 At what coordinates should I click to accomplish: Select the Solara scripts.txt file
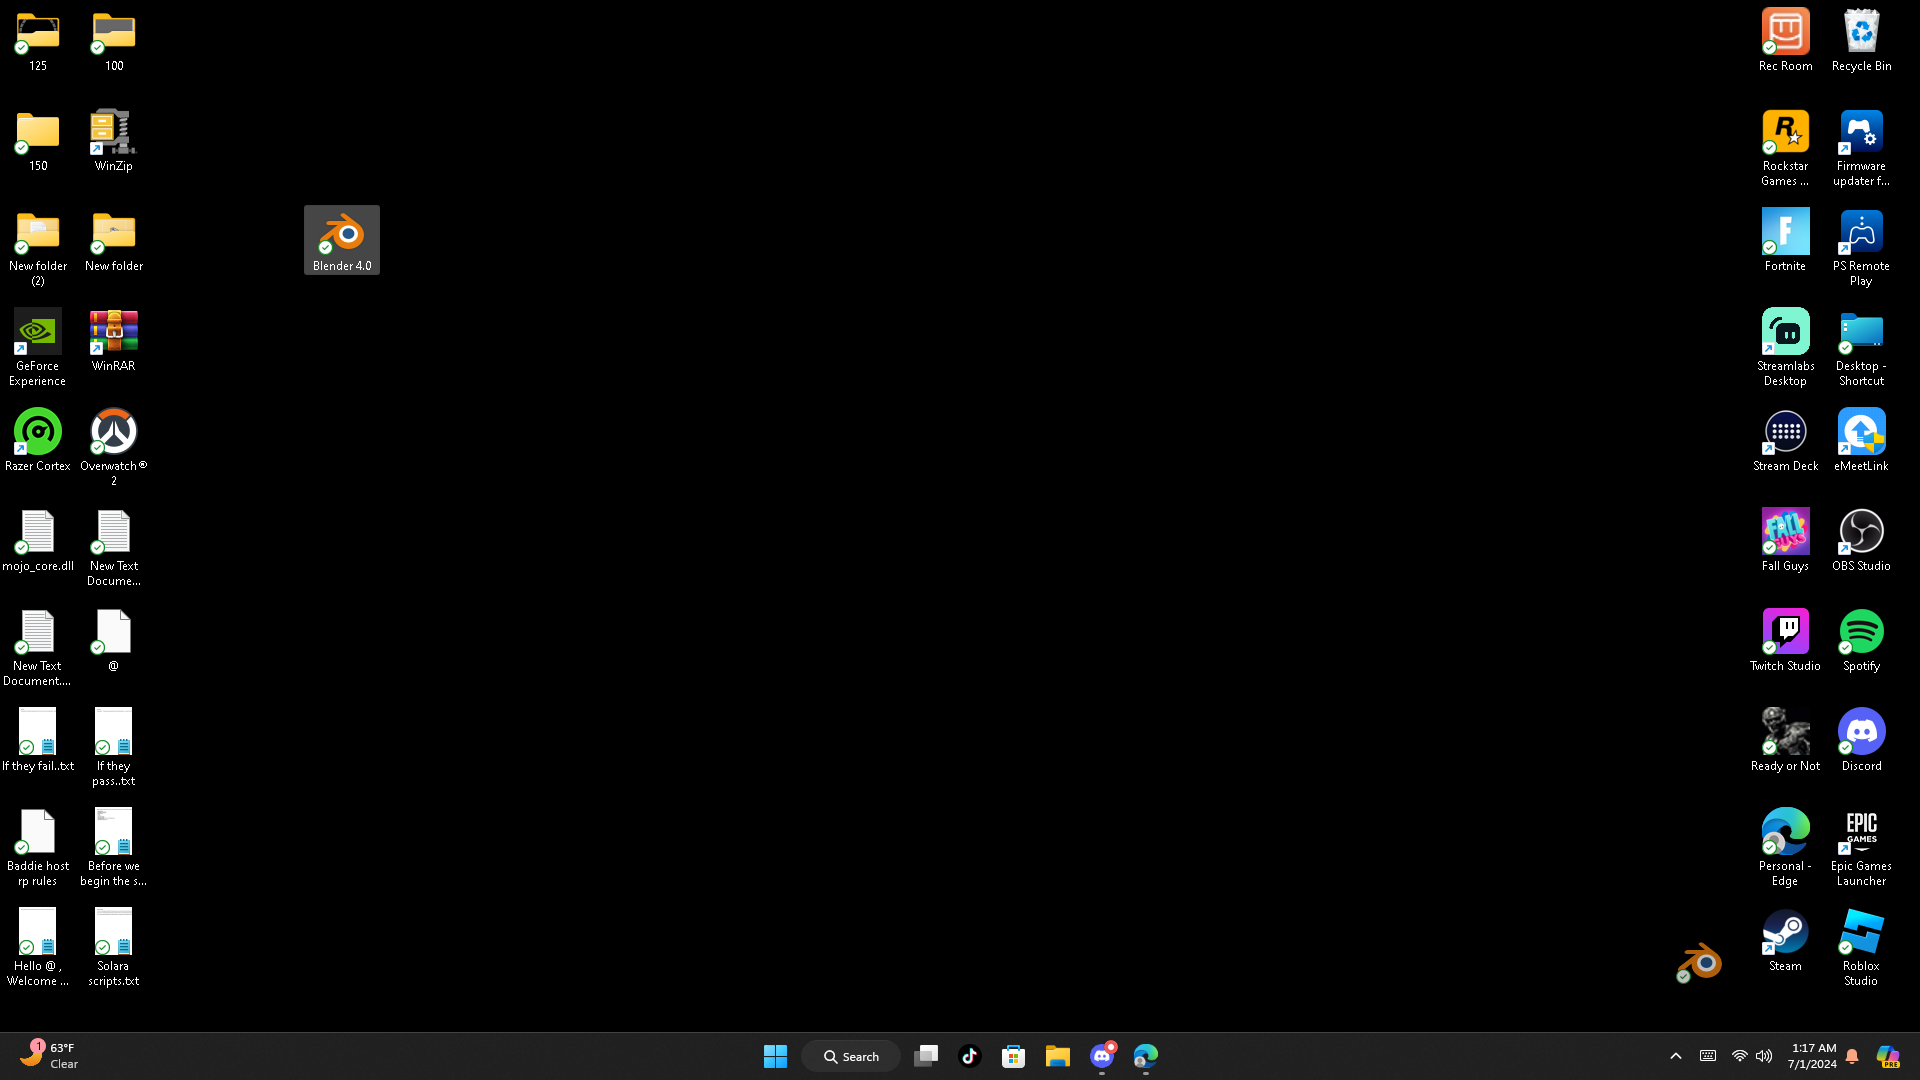coord(114,948)
